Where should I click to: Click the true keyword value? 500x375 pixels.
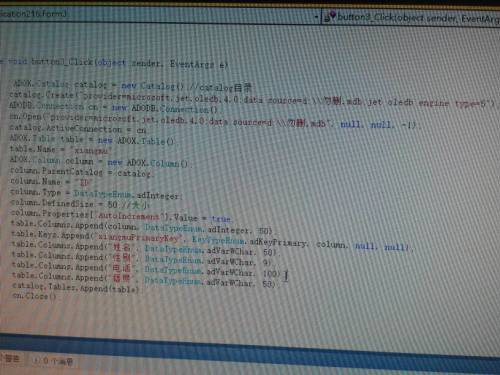coord(221,219)
